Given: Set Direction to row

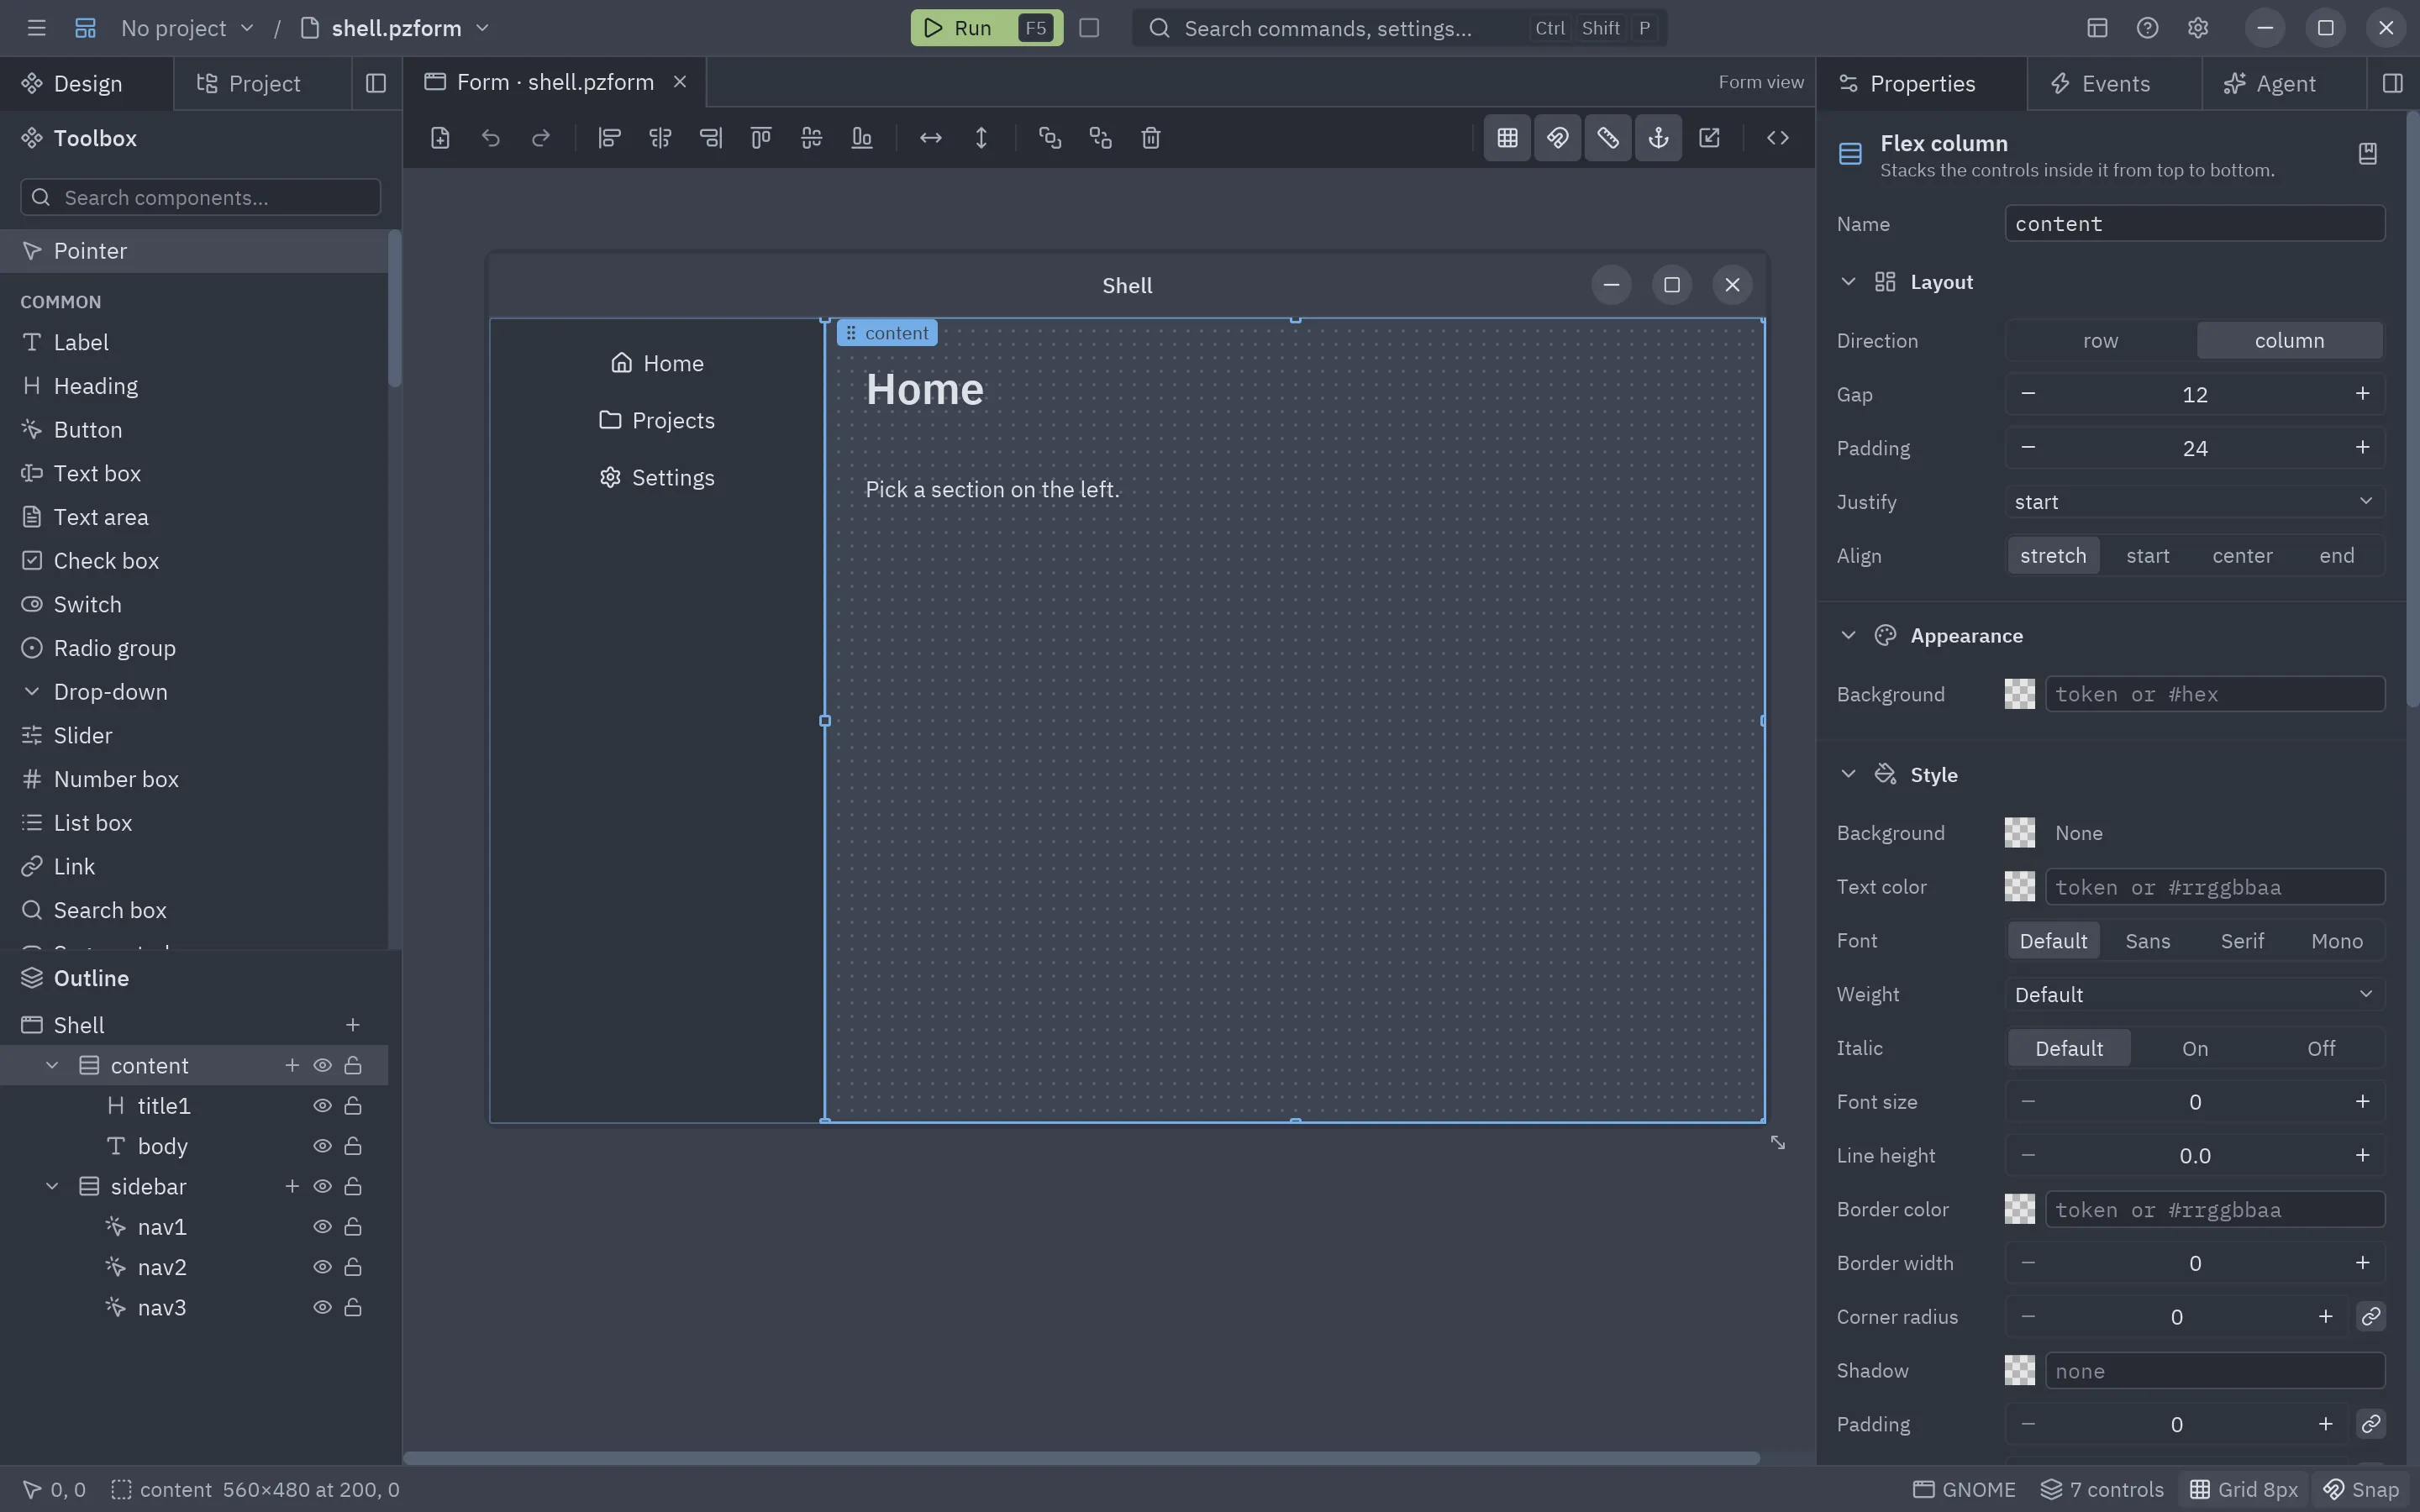Looking at the screenshot, I should [2100, 341].
